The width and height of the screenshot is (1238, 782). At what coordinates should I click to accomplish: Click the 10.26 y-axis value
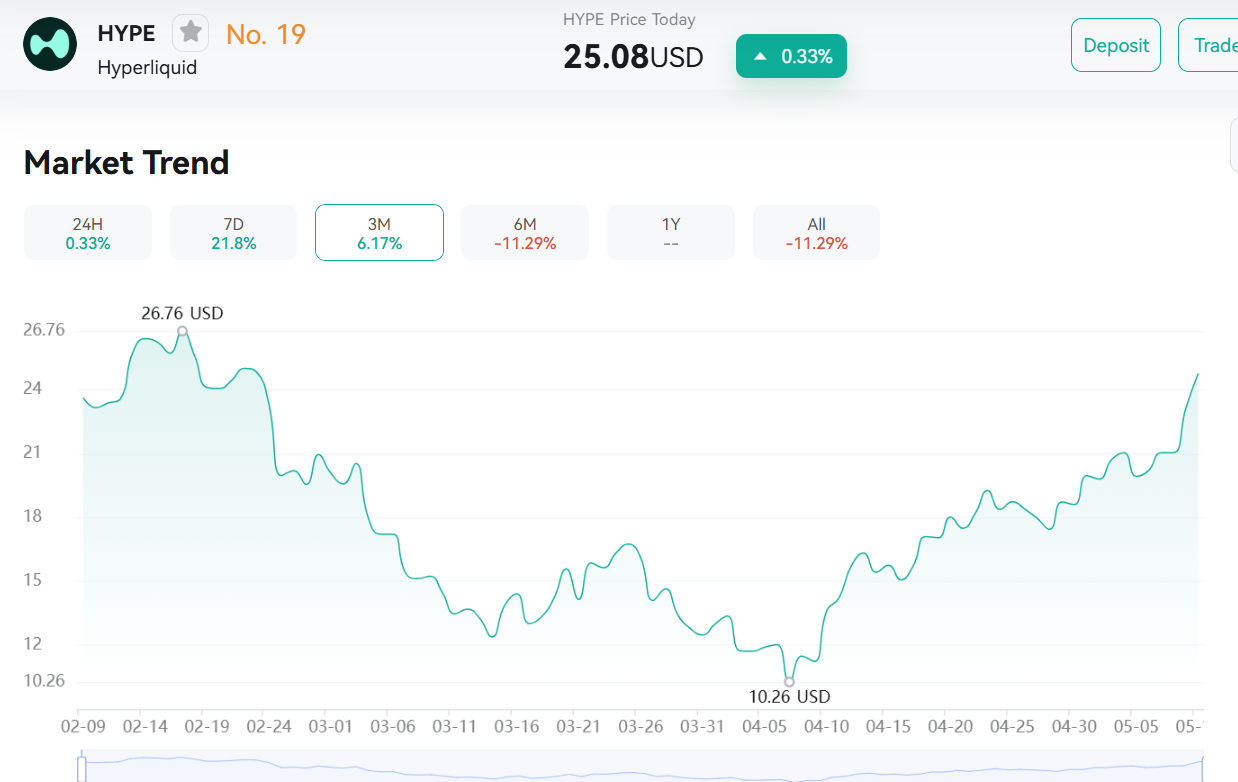pyautogui.click(x=44, y=681)
